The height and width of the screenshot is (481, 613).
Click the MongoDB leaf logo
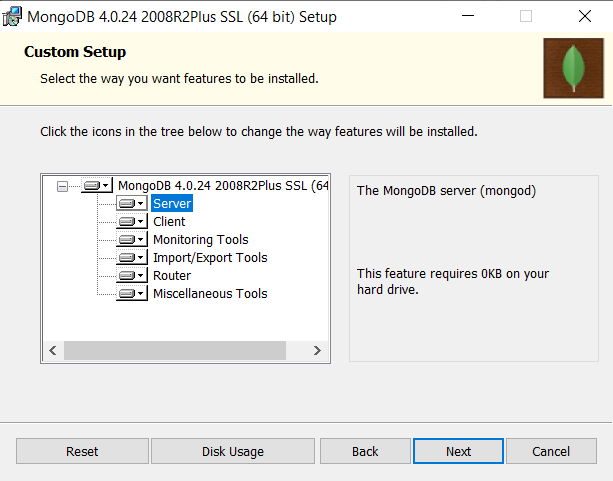point(573,68)
